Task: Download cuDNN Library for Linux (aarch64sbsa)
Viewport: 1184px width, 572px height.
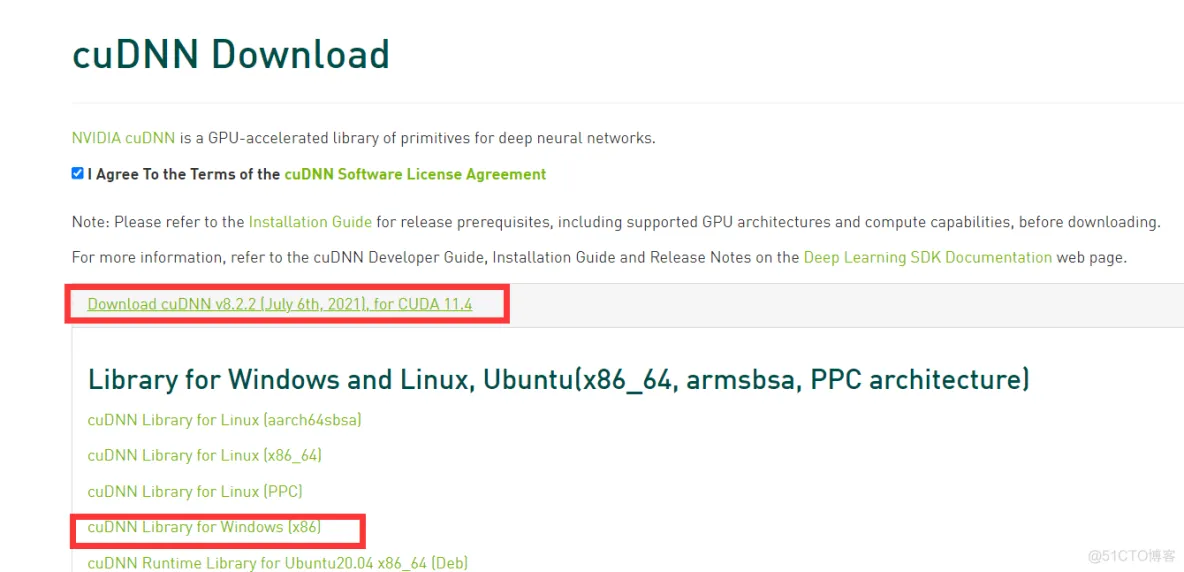Action: pyautogui.click(x=224, y=420)
